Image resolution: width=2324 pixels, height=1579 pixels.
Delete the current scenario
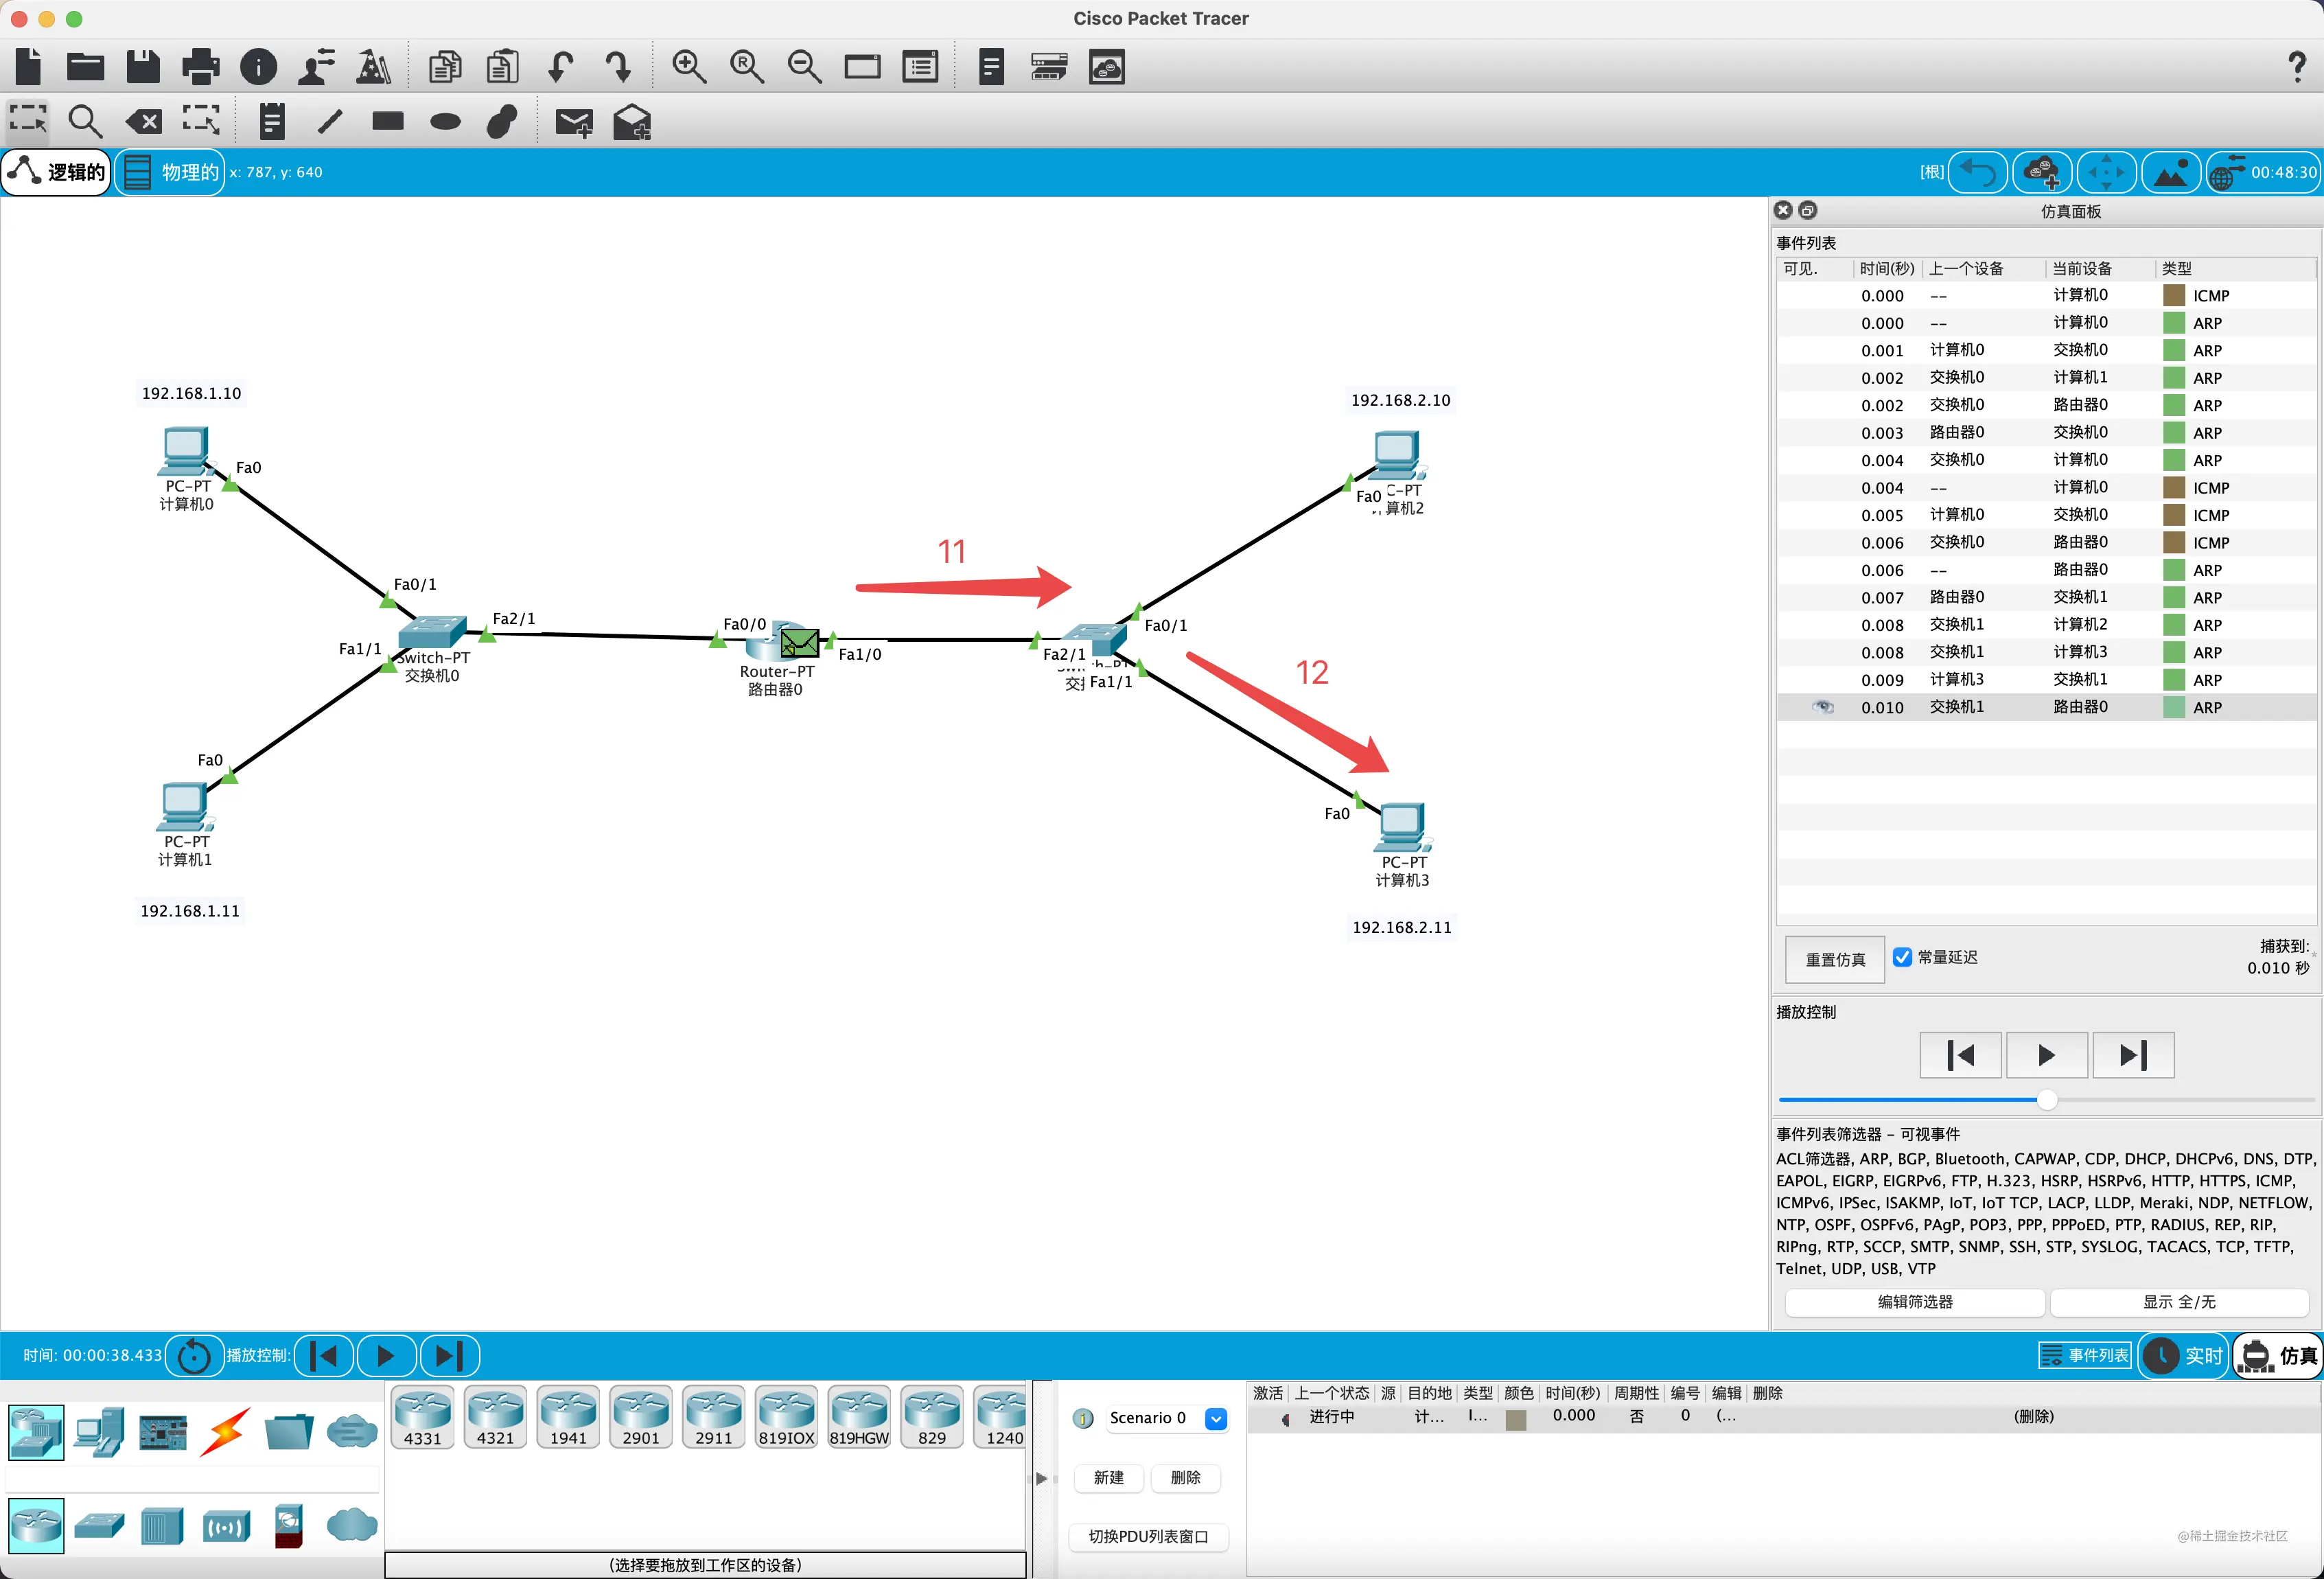[1185, 1477]
